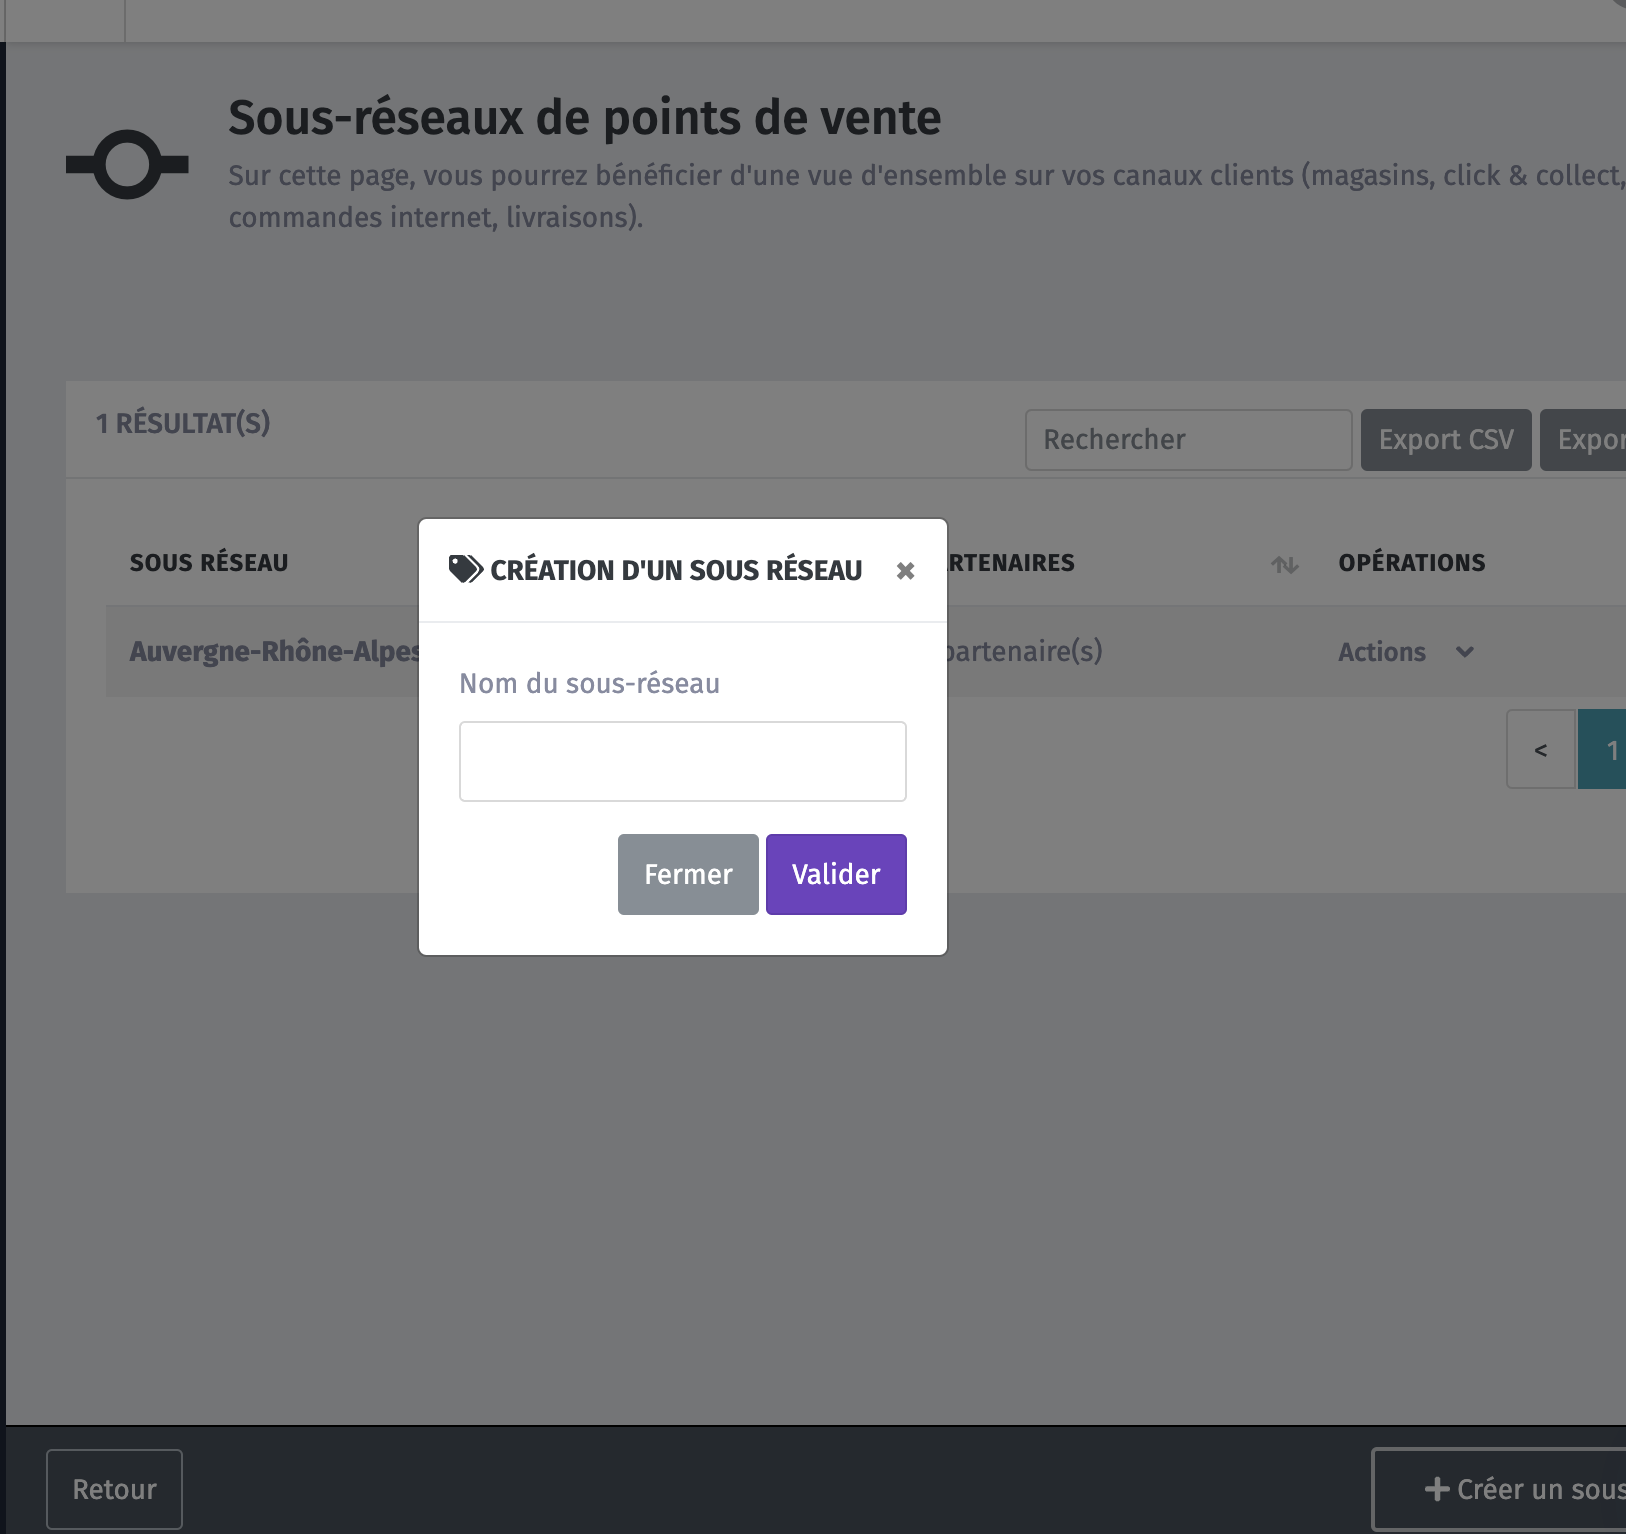Click the second Export button
This screenshot has width=1626, height=1534.
click(1583, 440)
